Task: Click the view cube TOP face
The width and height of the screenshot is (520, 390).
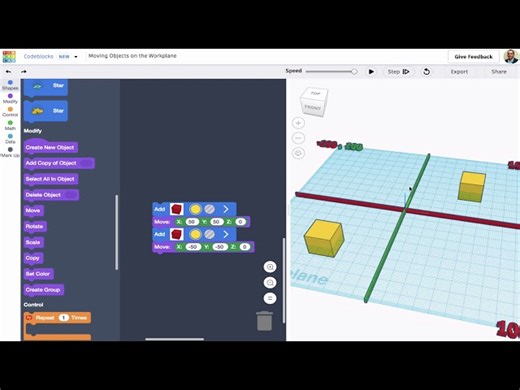Action: pyautogui.click(x=315, y=93)
